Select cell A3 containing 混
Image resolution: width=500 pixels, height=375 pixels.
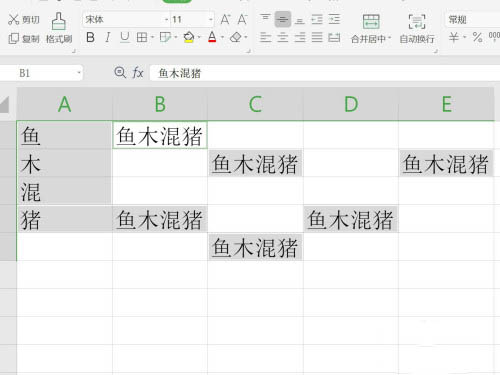pyautogui.click(x=64, y=191)
